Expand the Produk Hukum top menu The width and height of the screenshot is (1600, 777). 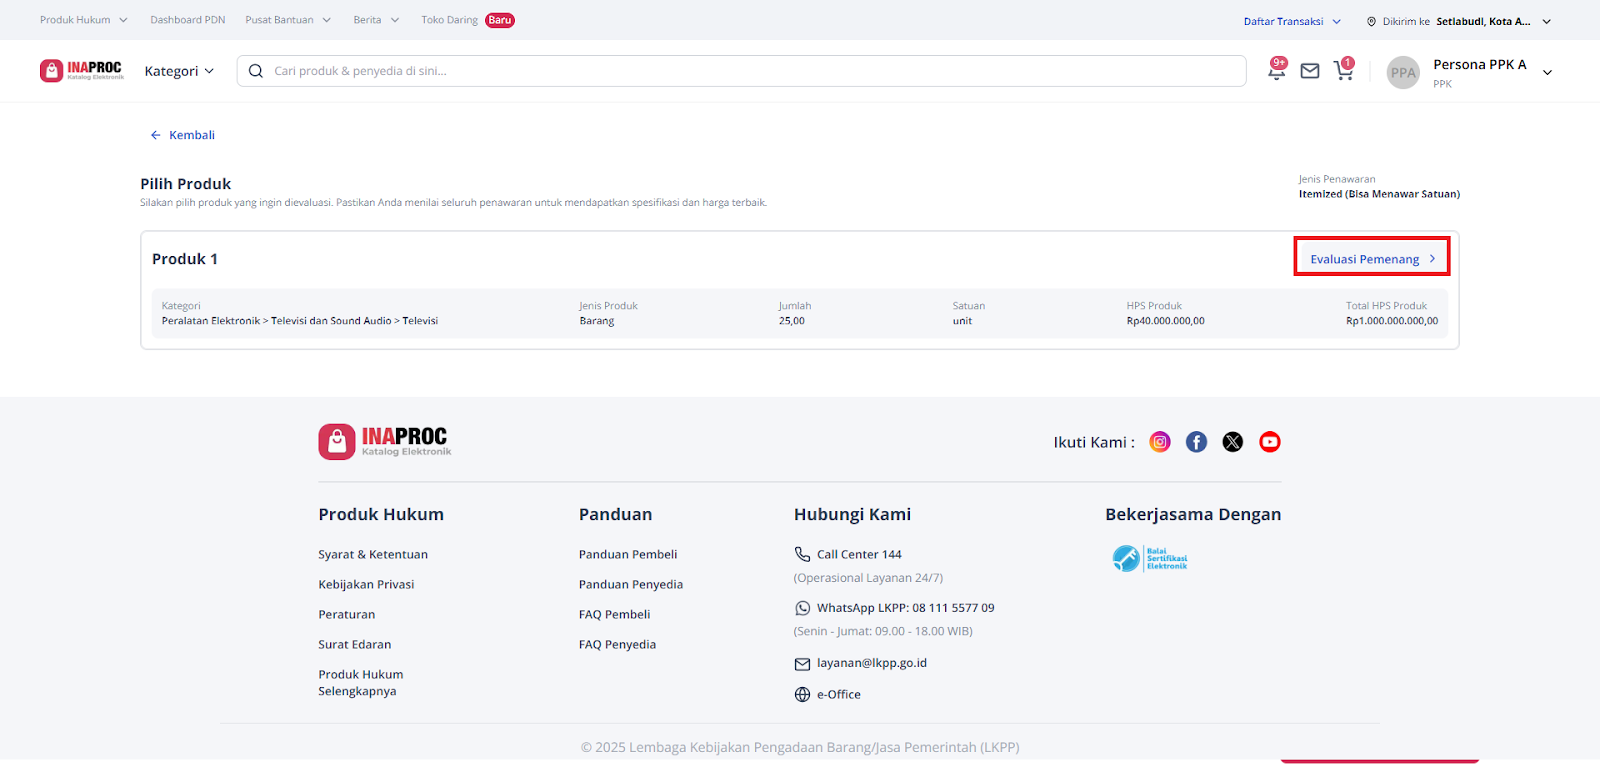pyautogui.click(x=84, y=20)
